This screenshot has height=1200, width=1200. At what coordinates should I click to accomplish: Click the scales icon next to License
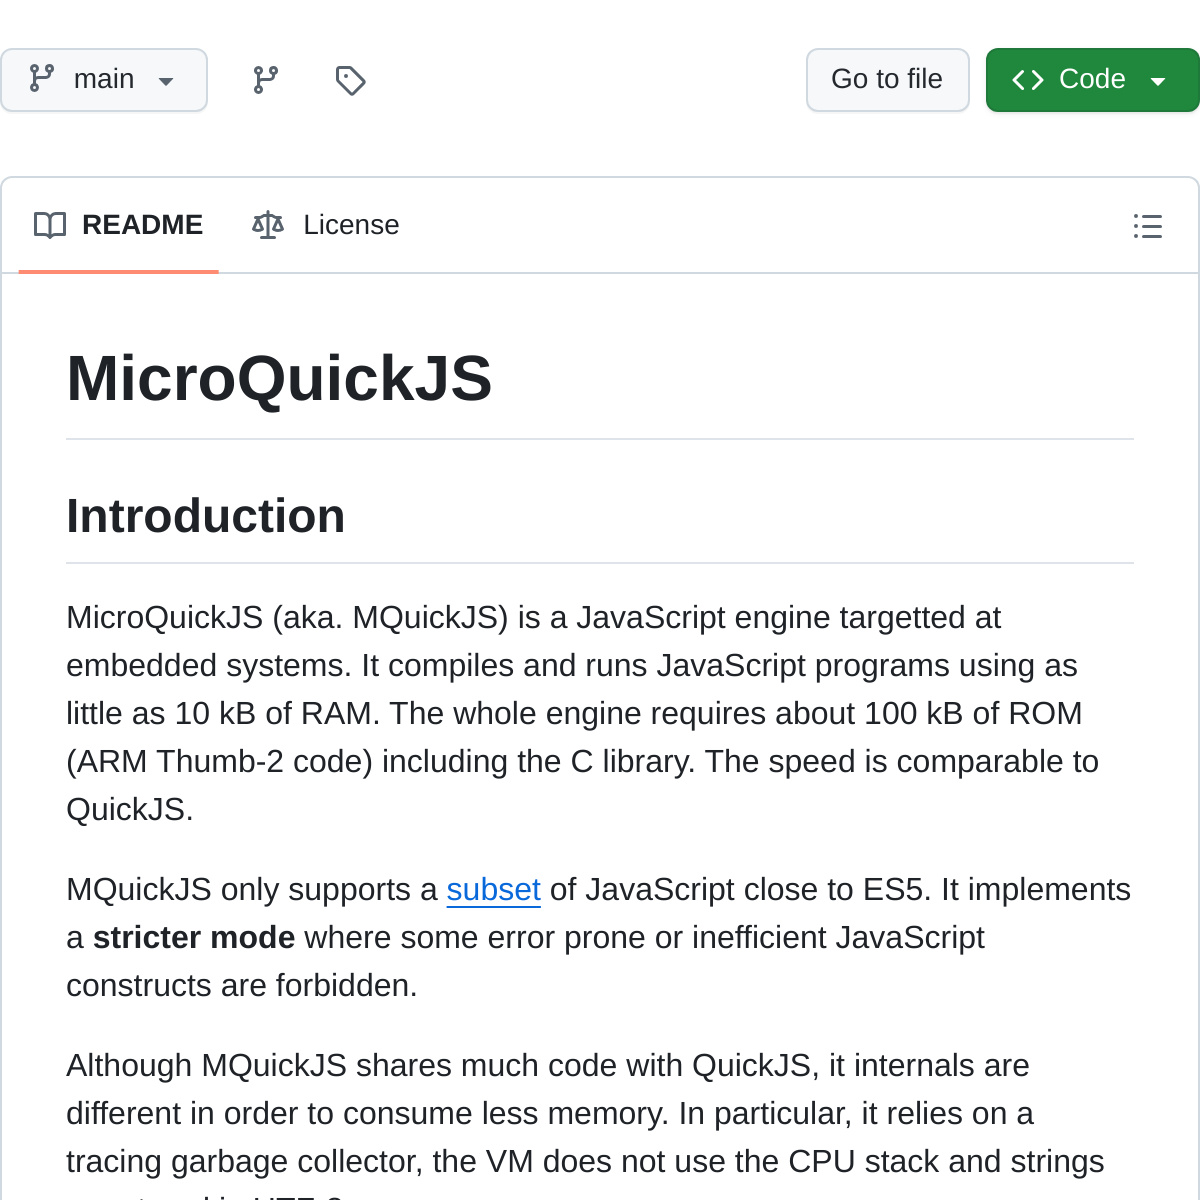click(x=267, y=225)
